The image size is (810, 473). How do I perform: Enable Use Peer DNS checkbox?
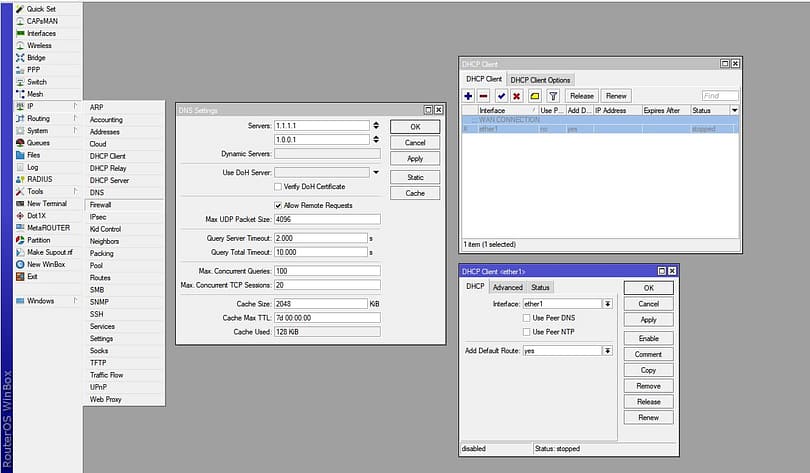(x=526, y=318)
